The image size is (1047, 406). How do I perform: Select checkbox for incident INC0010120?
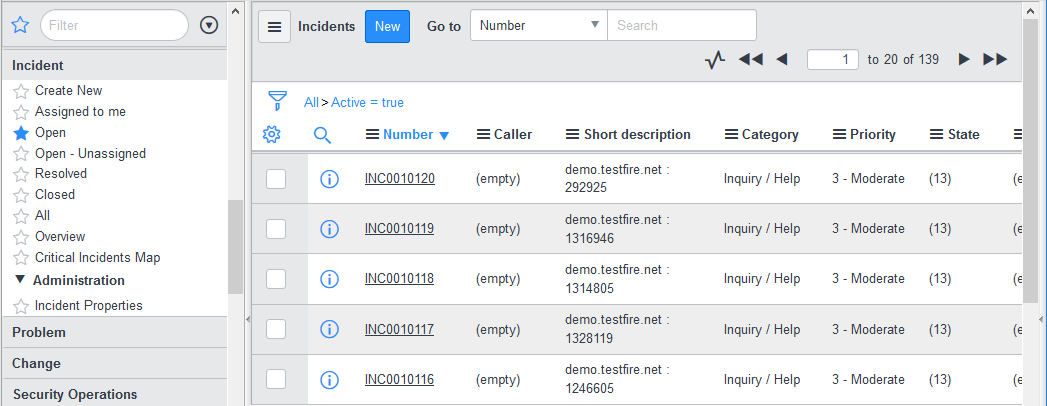click(276, 179)
